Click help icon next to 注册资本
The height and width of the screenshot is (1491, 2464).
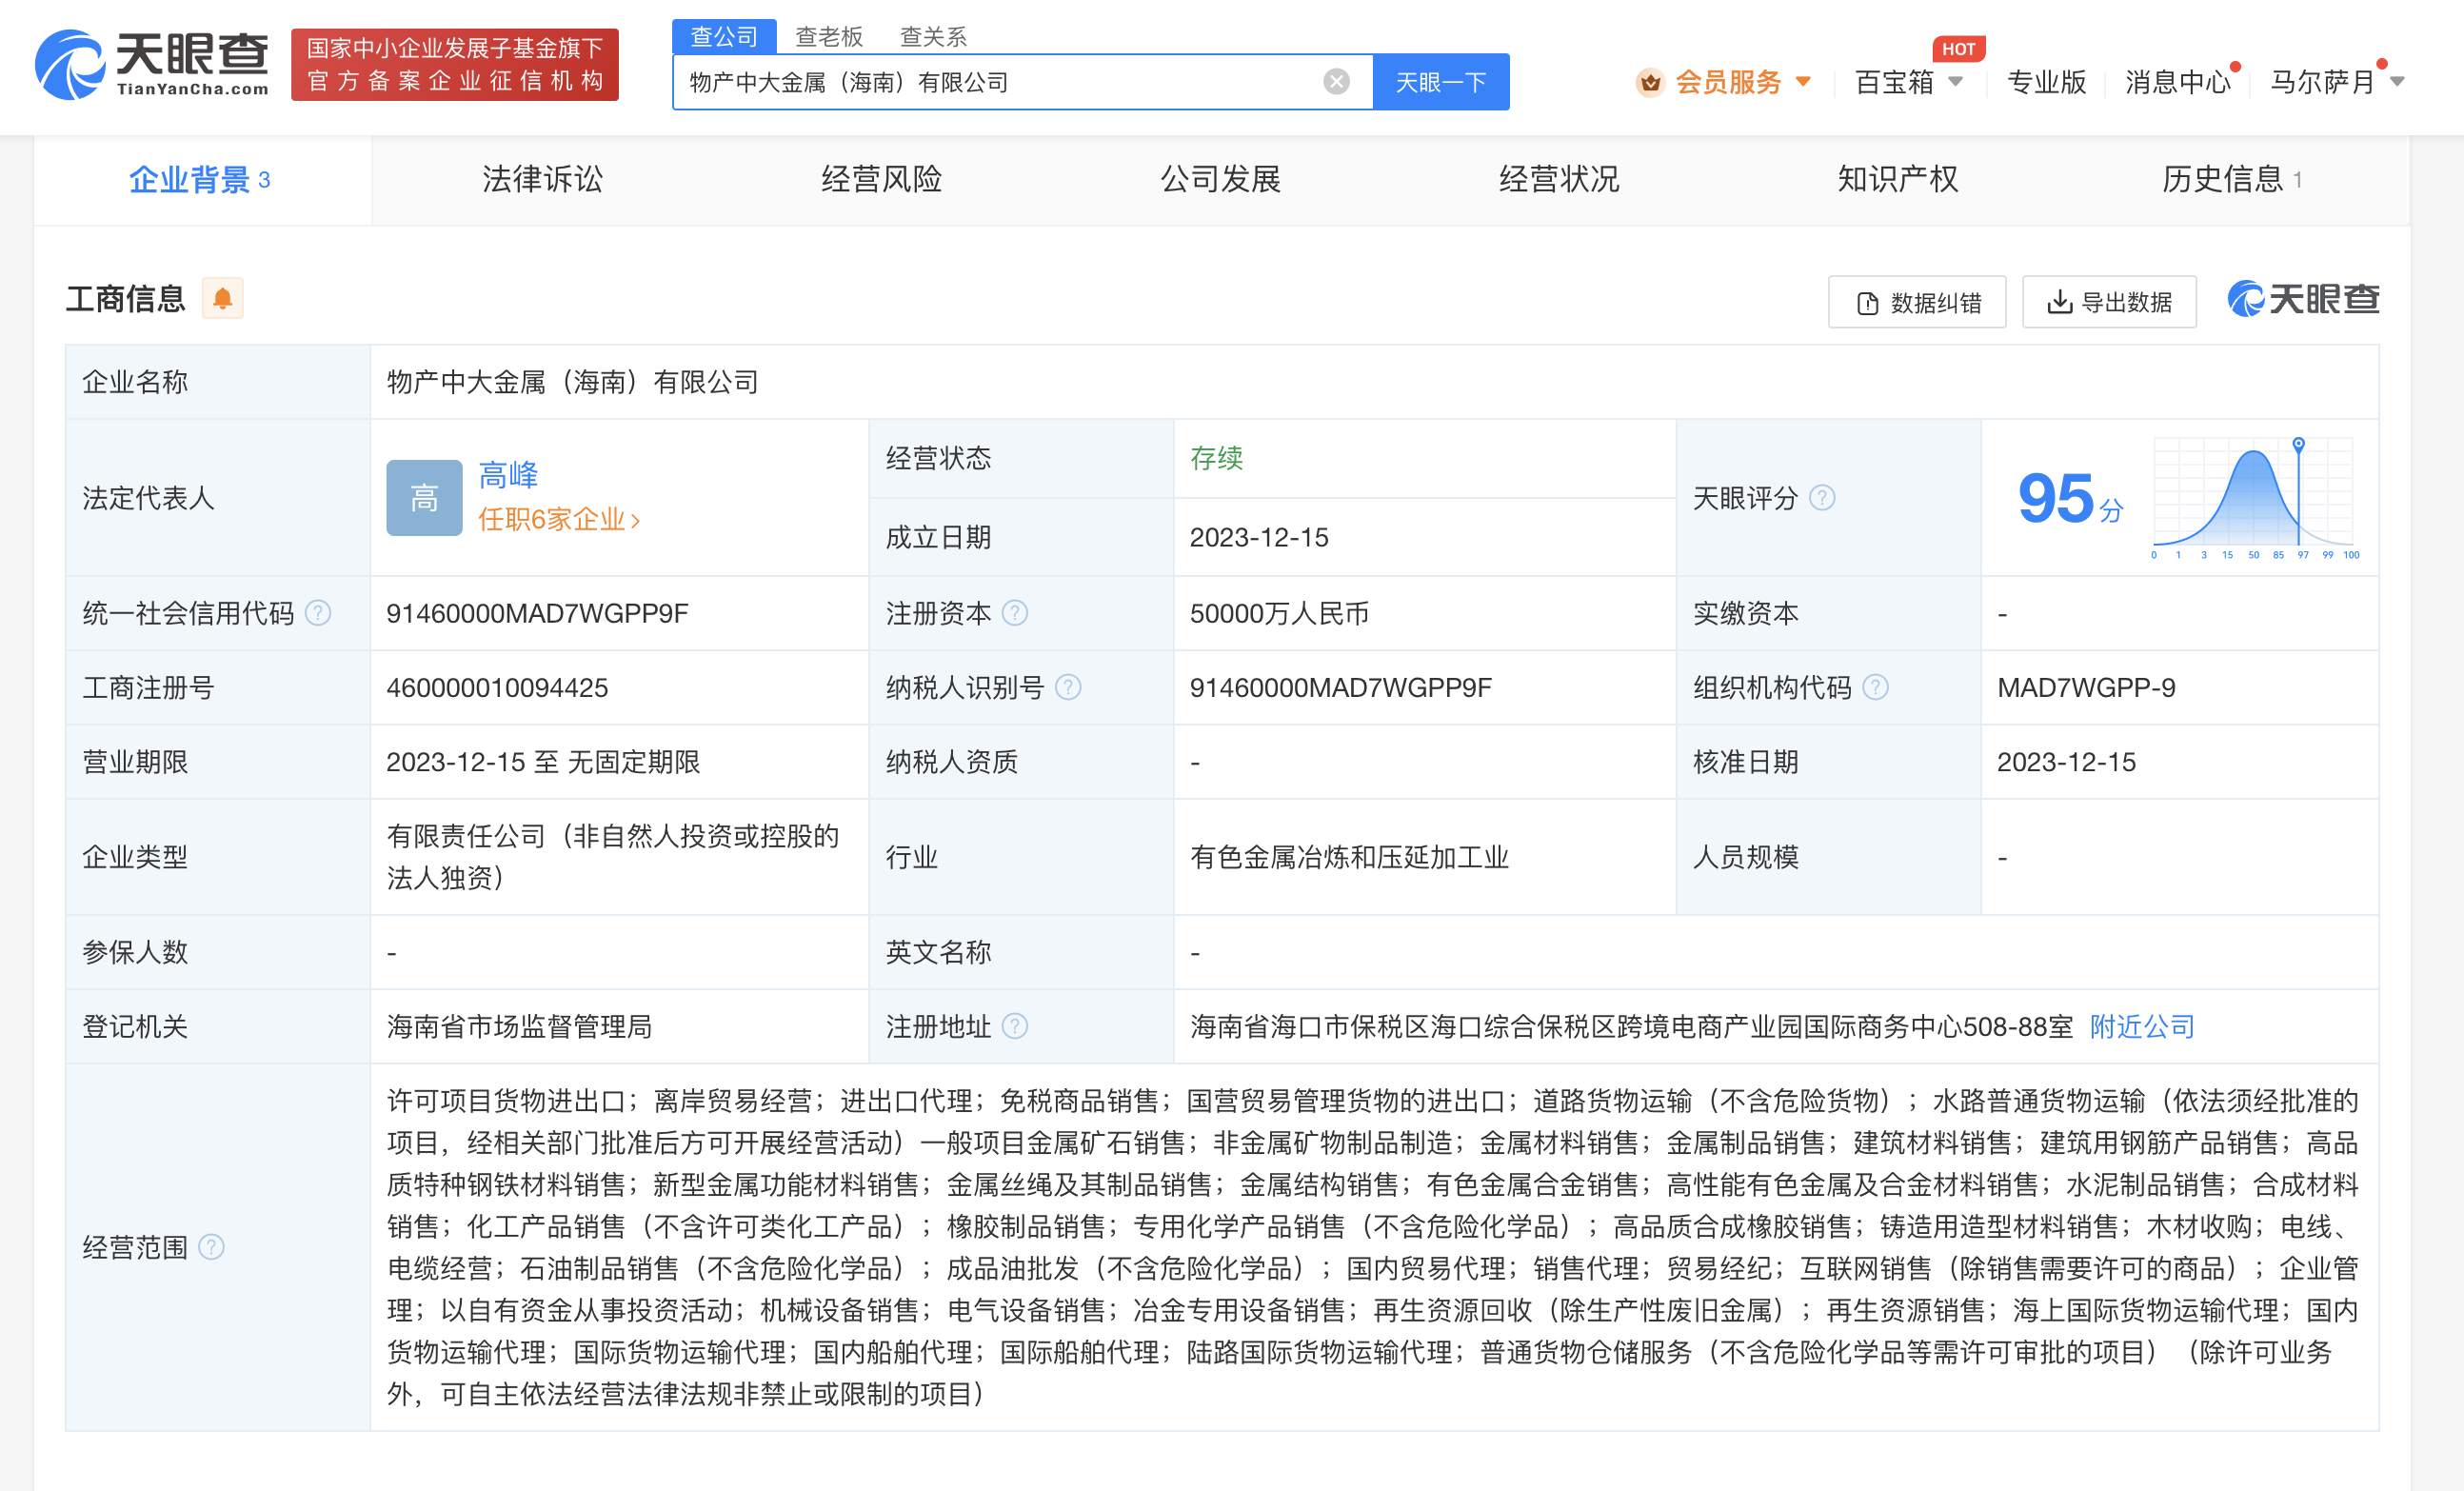click(1014, 613)
